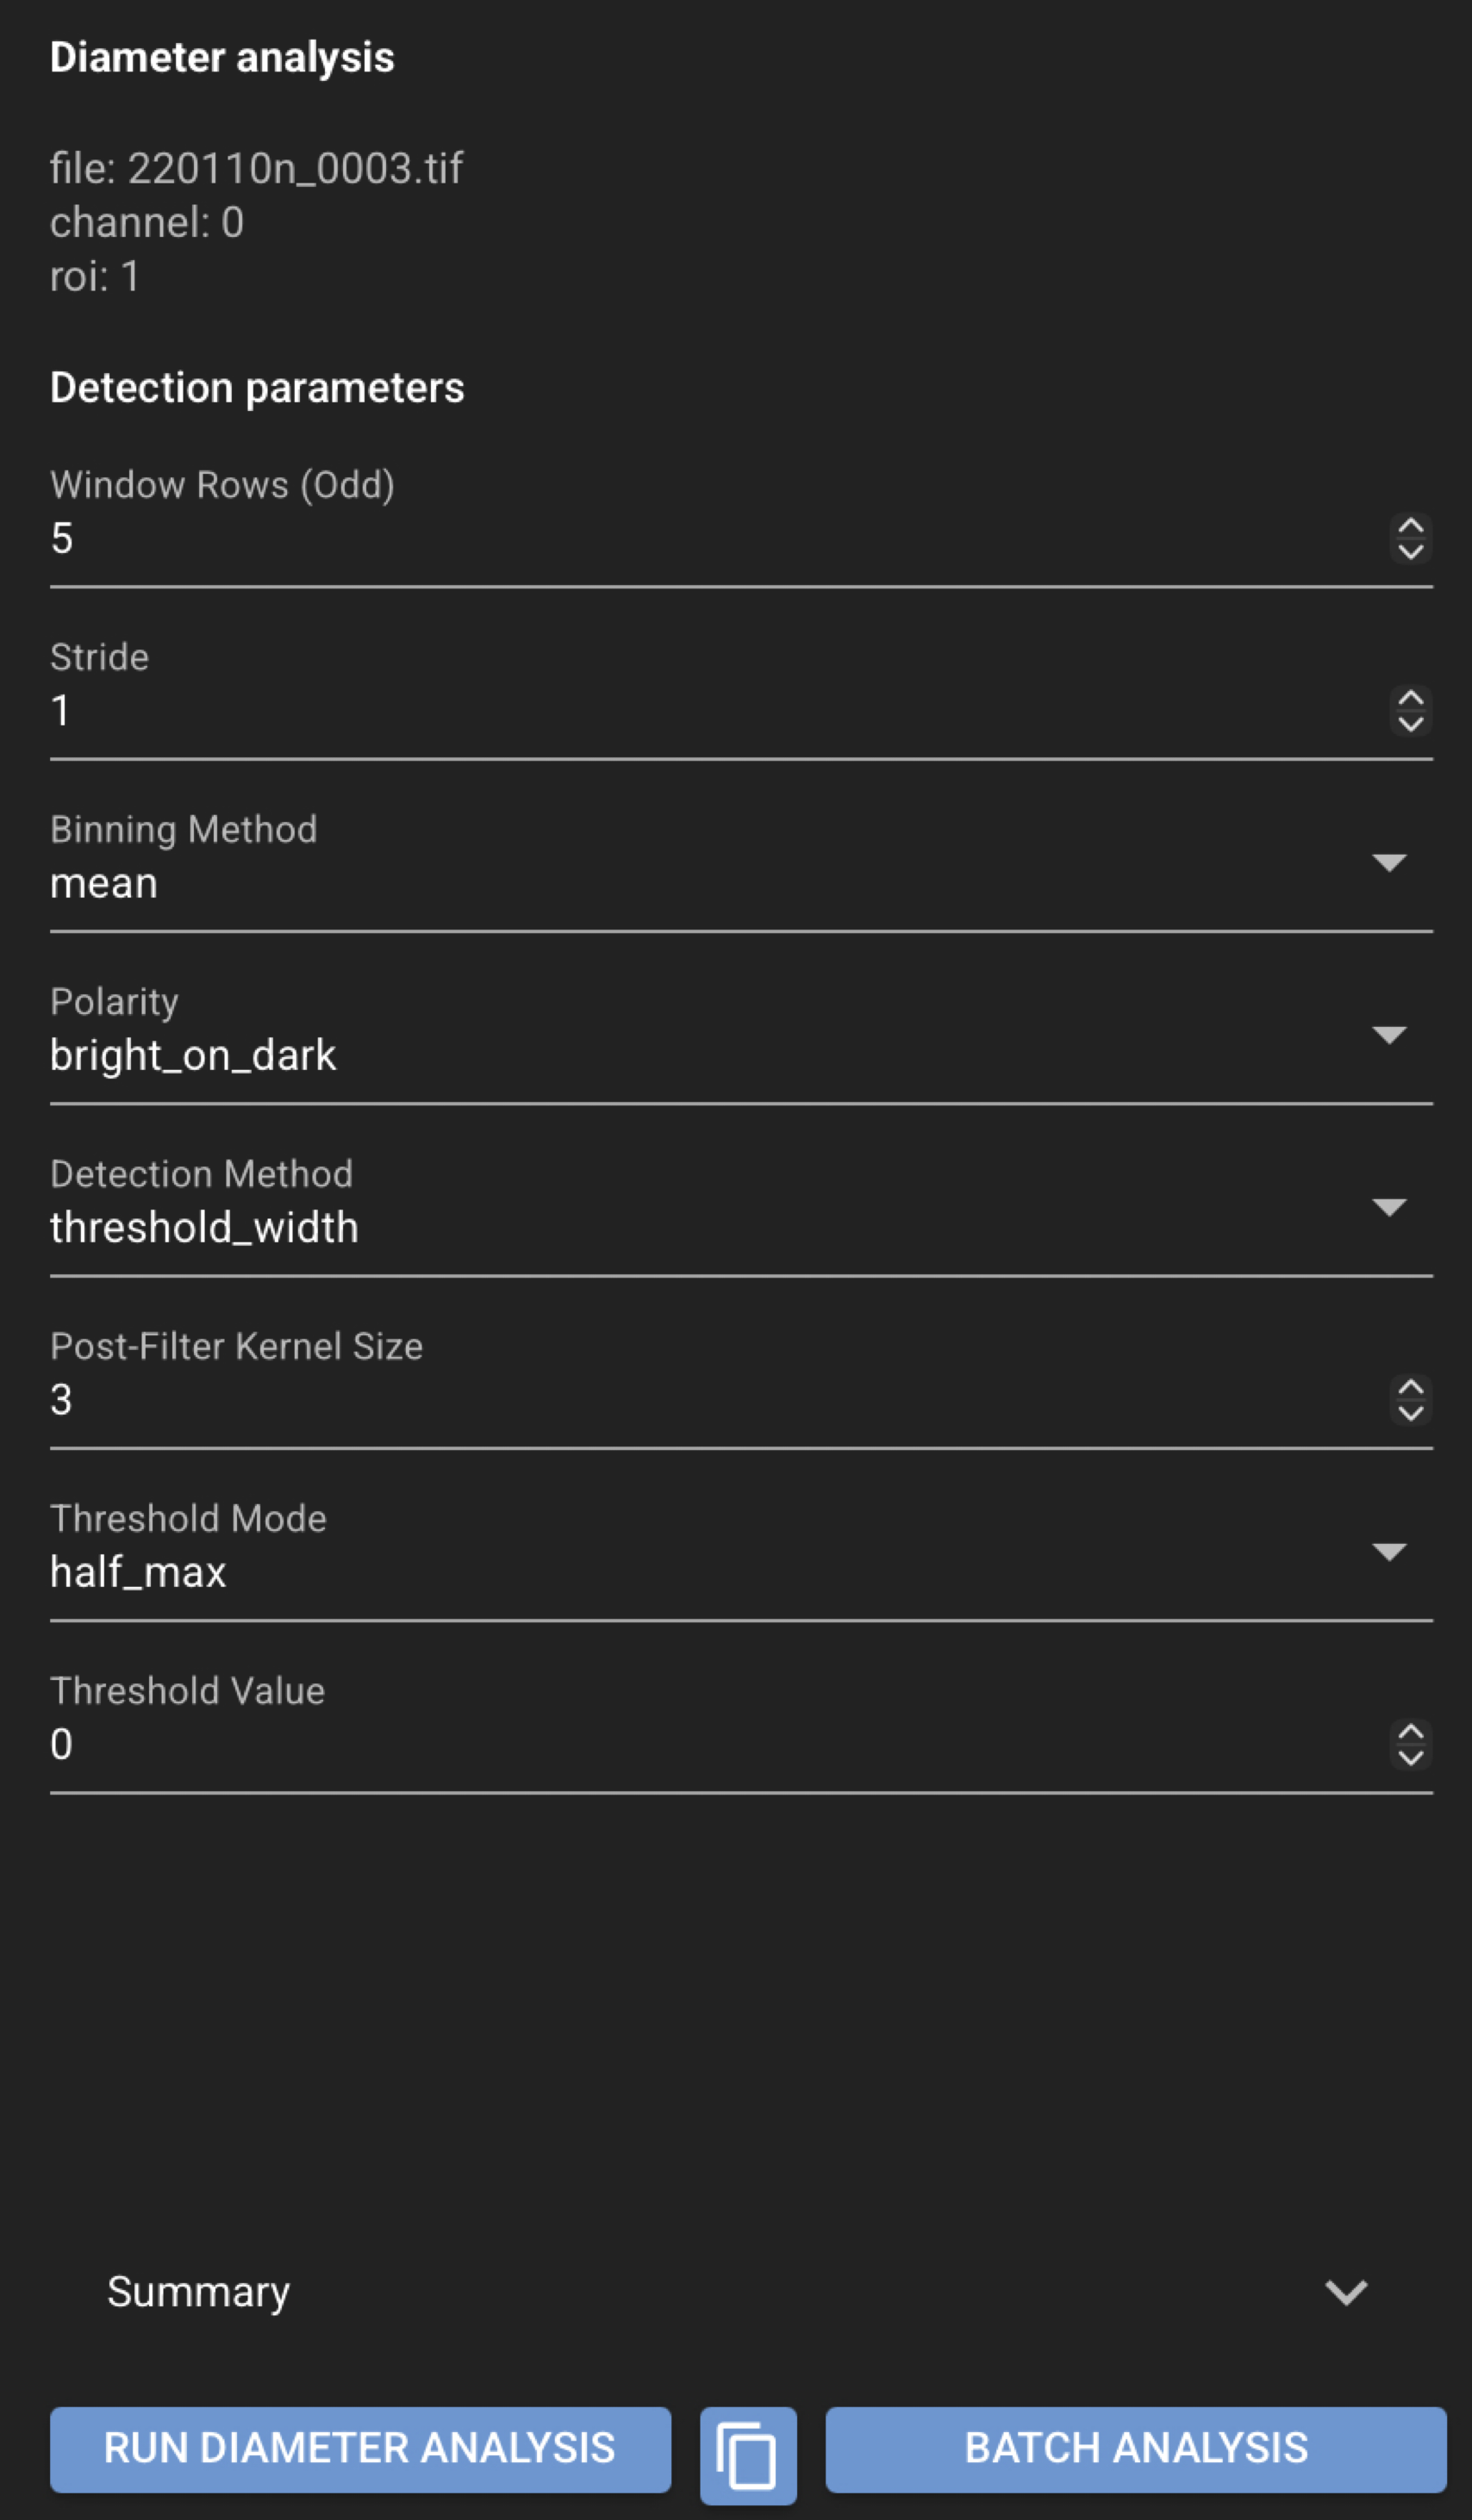Expand the Summary section chevron
This screenshot has height=2520, width=1472.
1346,2292
